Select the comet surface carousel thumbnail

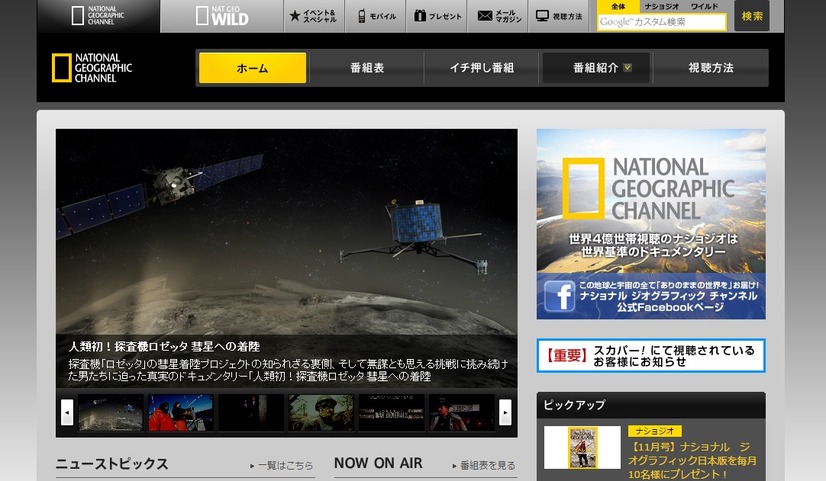click(x=111, y=413)
